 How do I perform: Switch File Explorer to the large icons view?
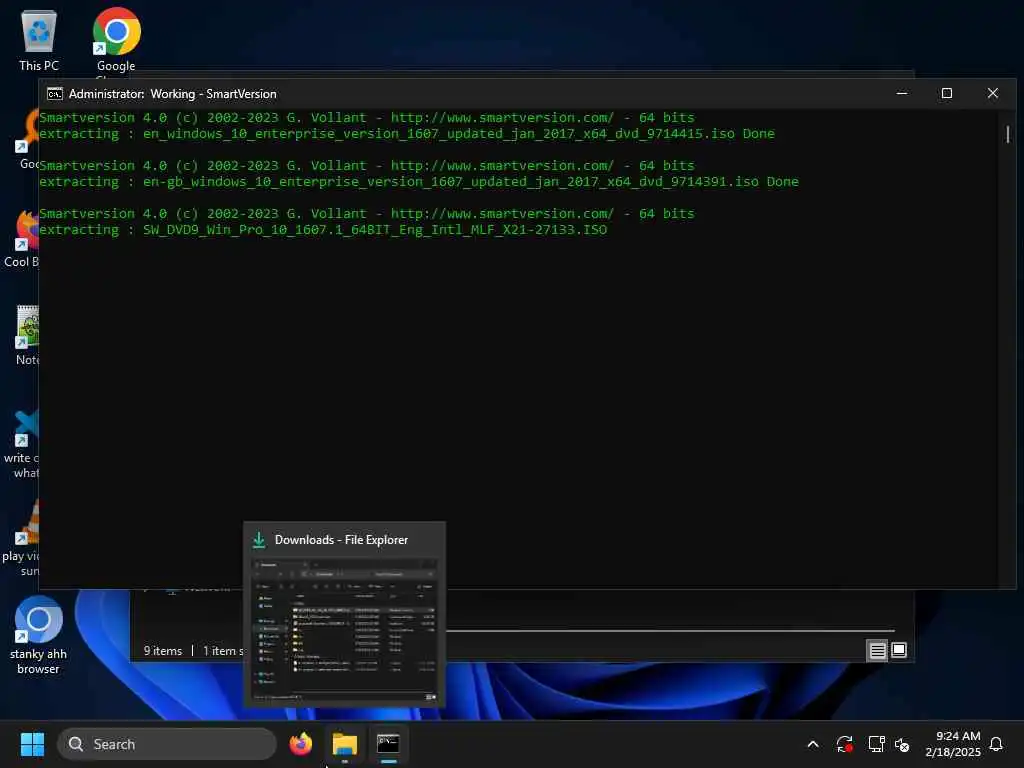coord(899,650)
